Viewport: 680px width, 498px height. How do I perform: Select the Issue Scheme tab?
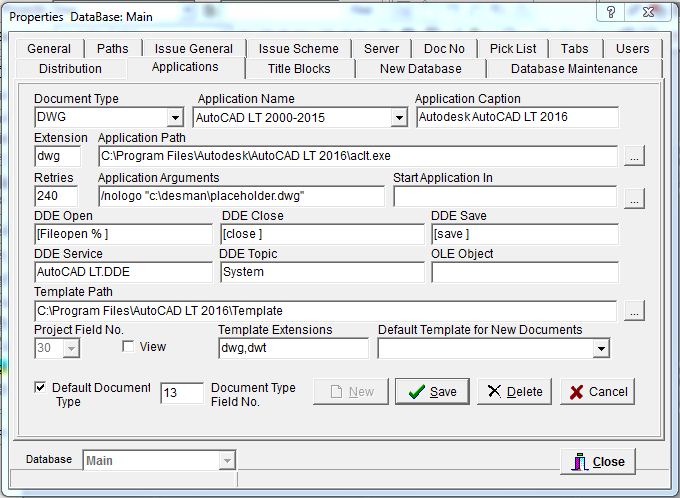pos(298,48)
